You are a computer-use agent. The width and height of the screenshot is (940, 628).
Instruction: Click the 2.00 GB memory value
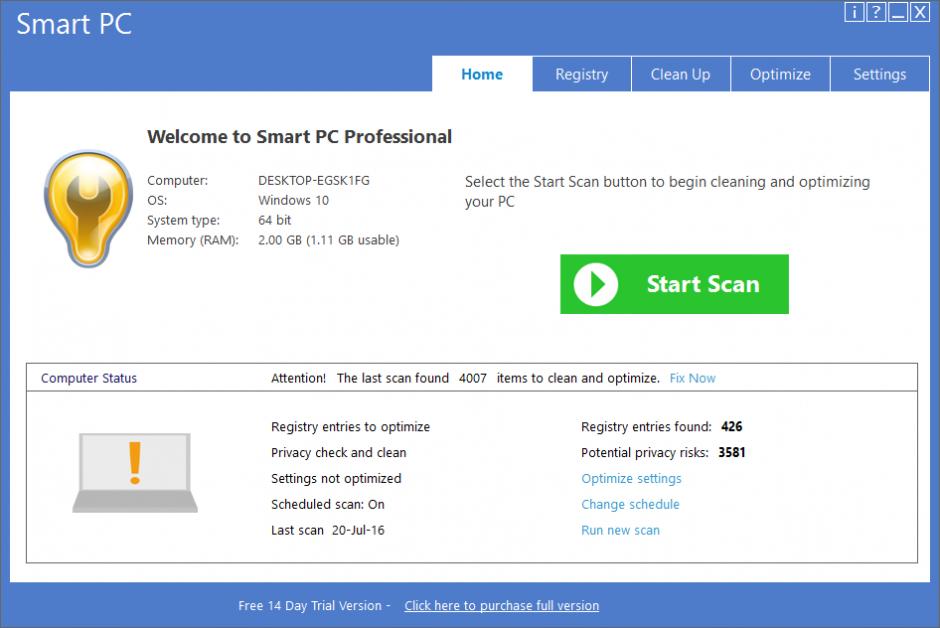tap(329, 240)
